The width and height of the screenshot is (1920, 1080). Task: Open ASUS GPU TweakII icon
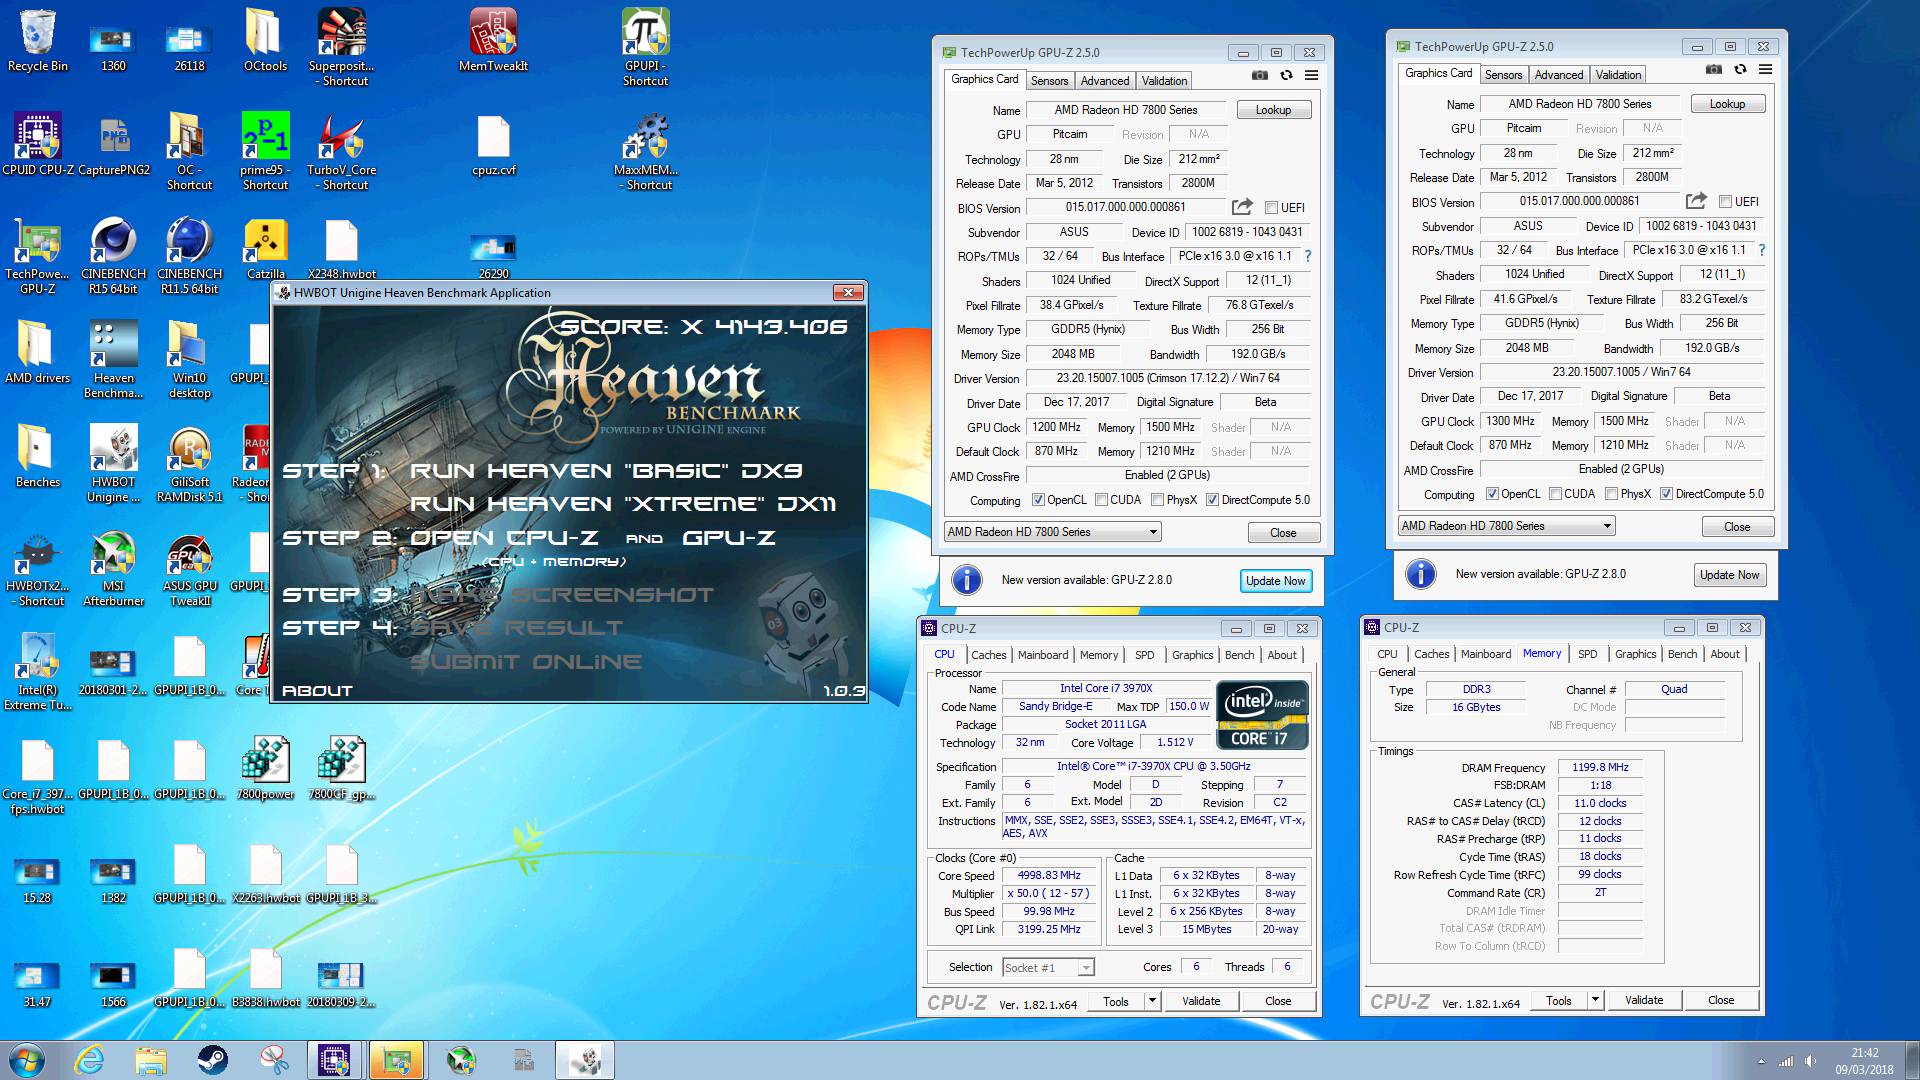click(x=189, y=566)
